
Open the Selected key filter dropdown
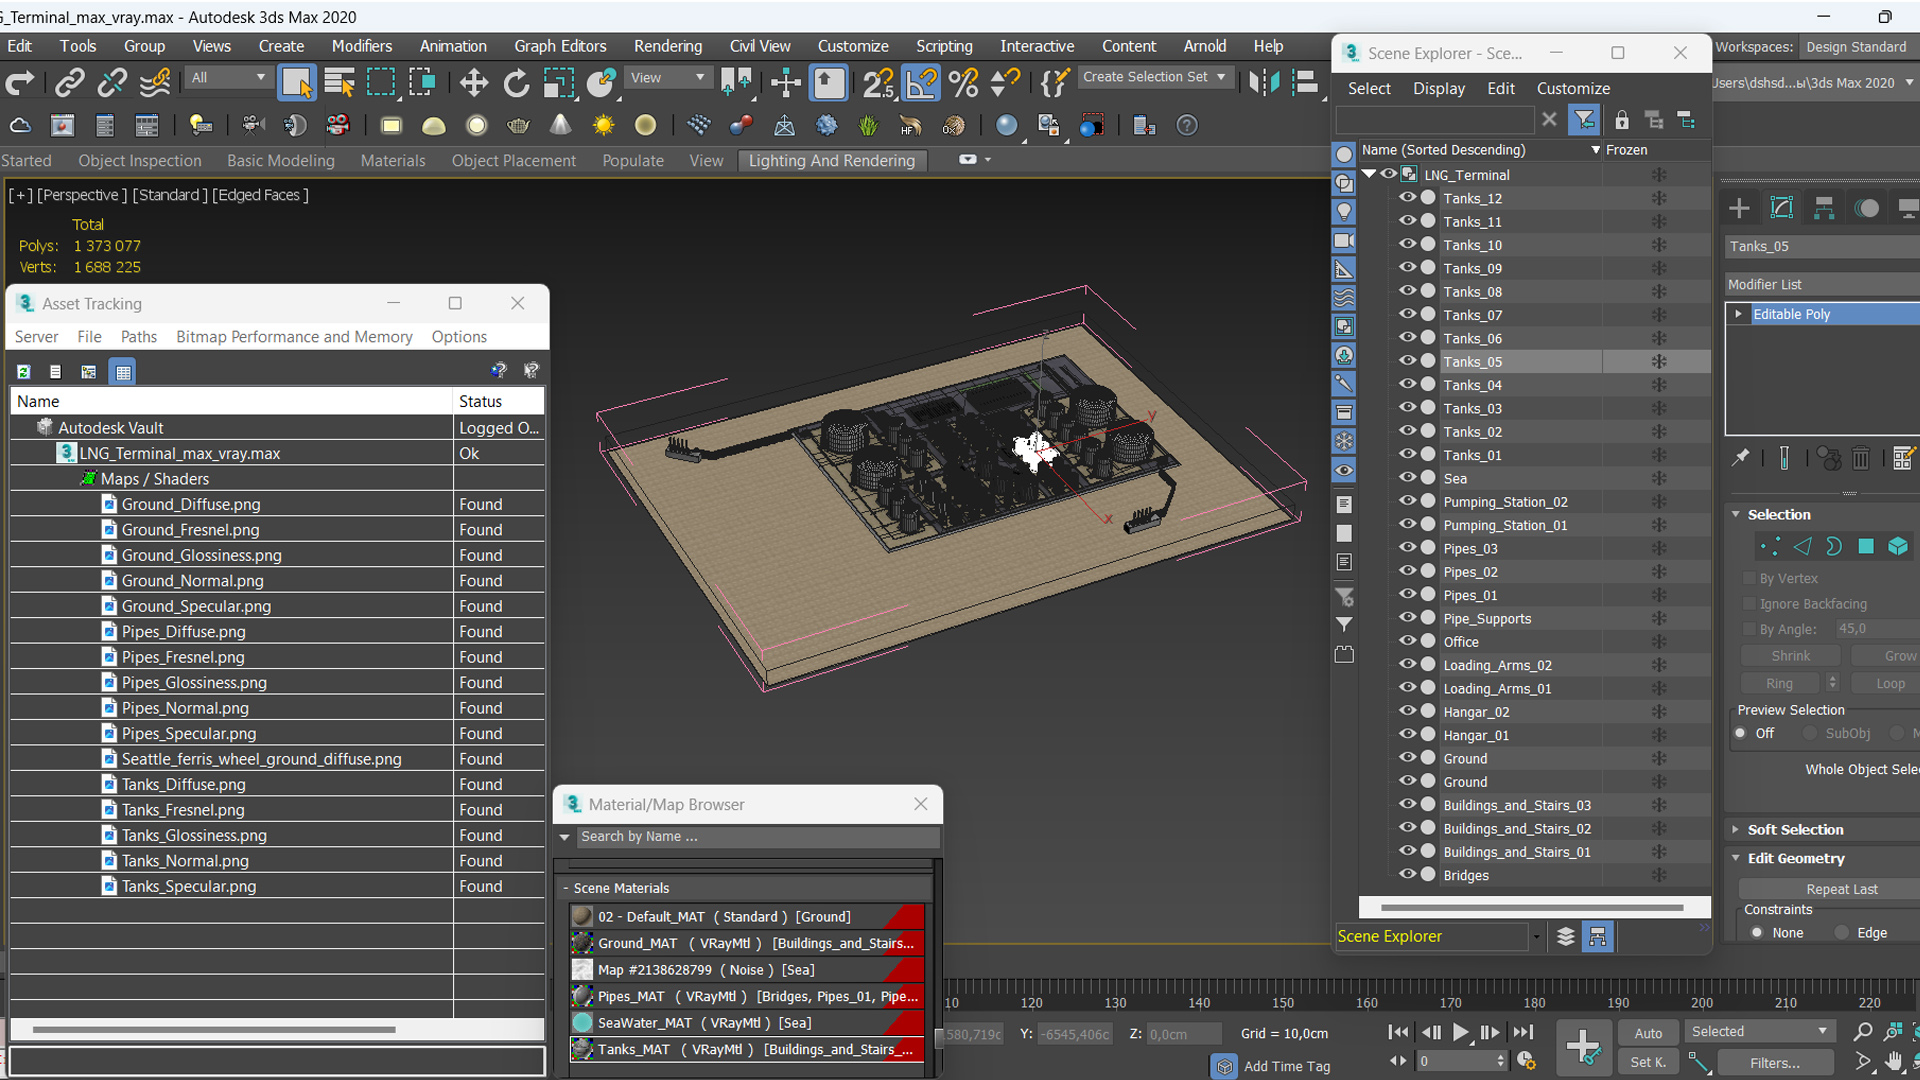tap(1760, 1031)
